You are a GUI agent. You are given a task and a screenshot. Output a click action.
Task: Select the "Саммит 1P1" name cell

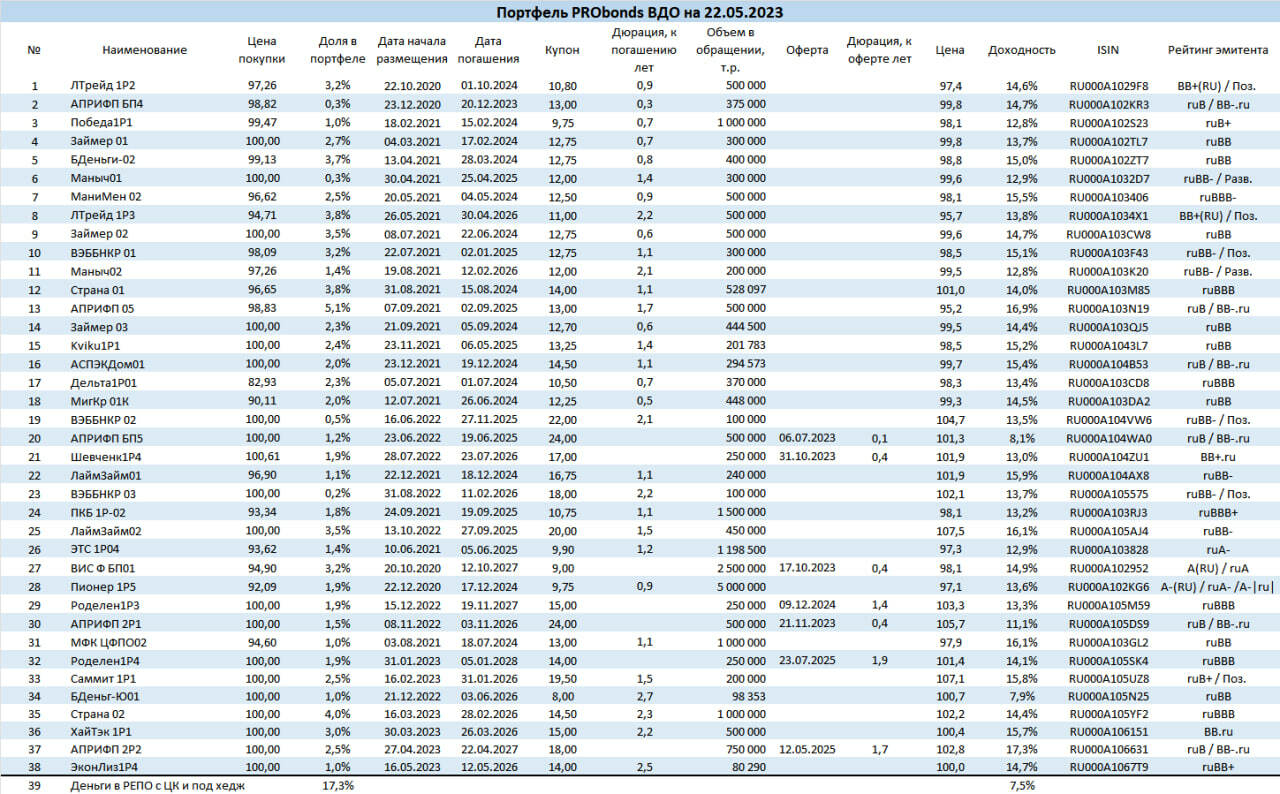(x=103, y=679)
